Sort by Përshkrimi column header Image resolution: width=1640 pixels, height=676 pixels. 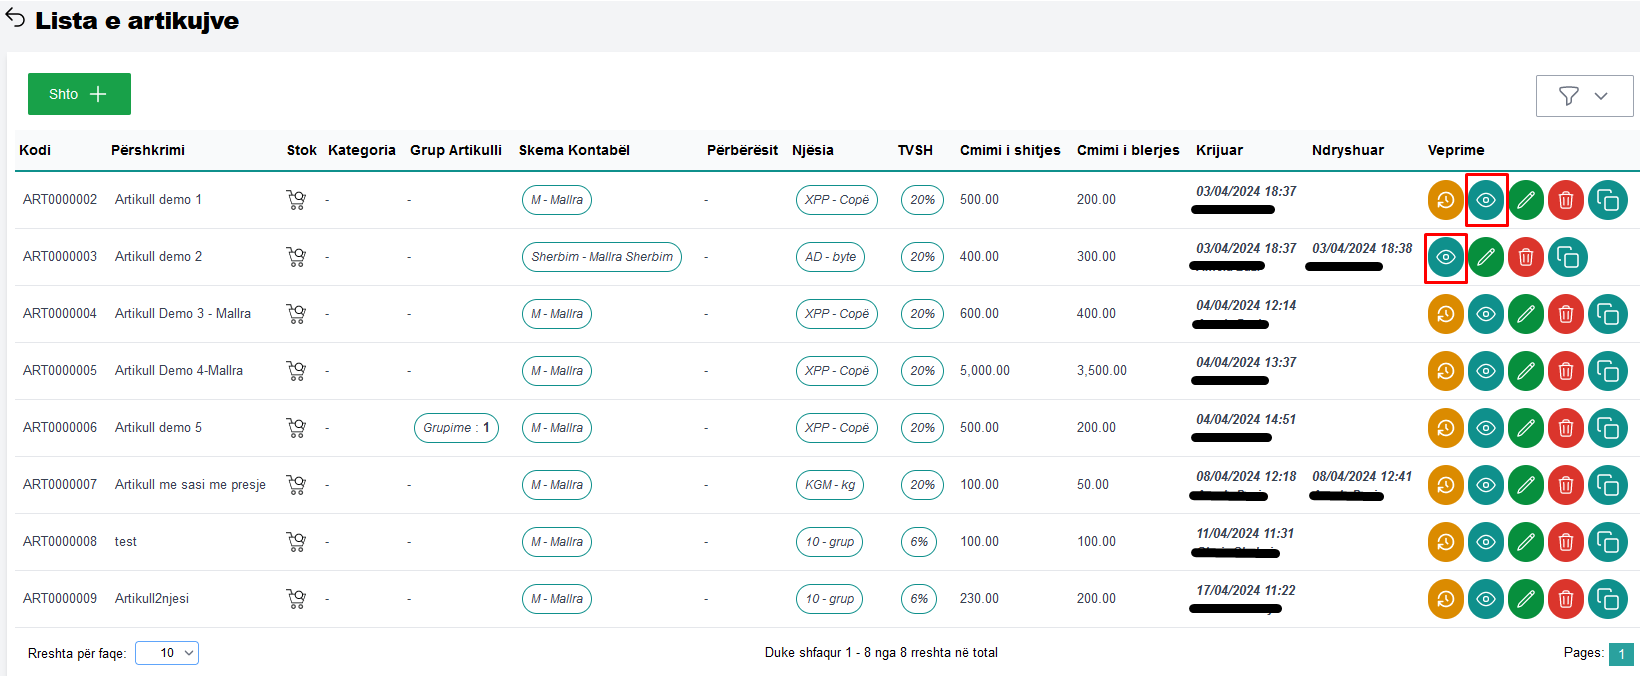click(x=148, y=150)
